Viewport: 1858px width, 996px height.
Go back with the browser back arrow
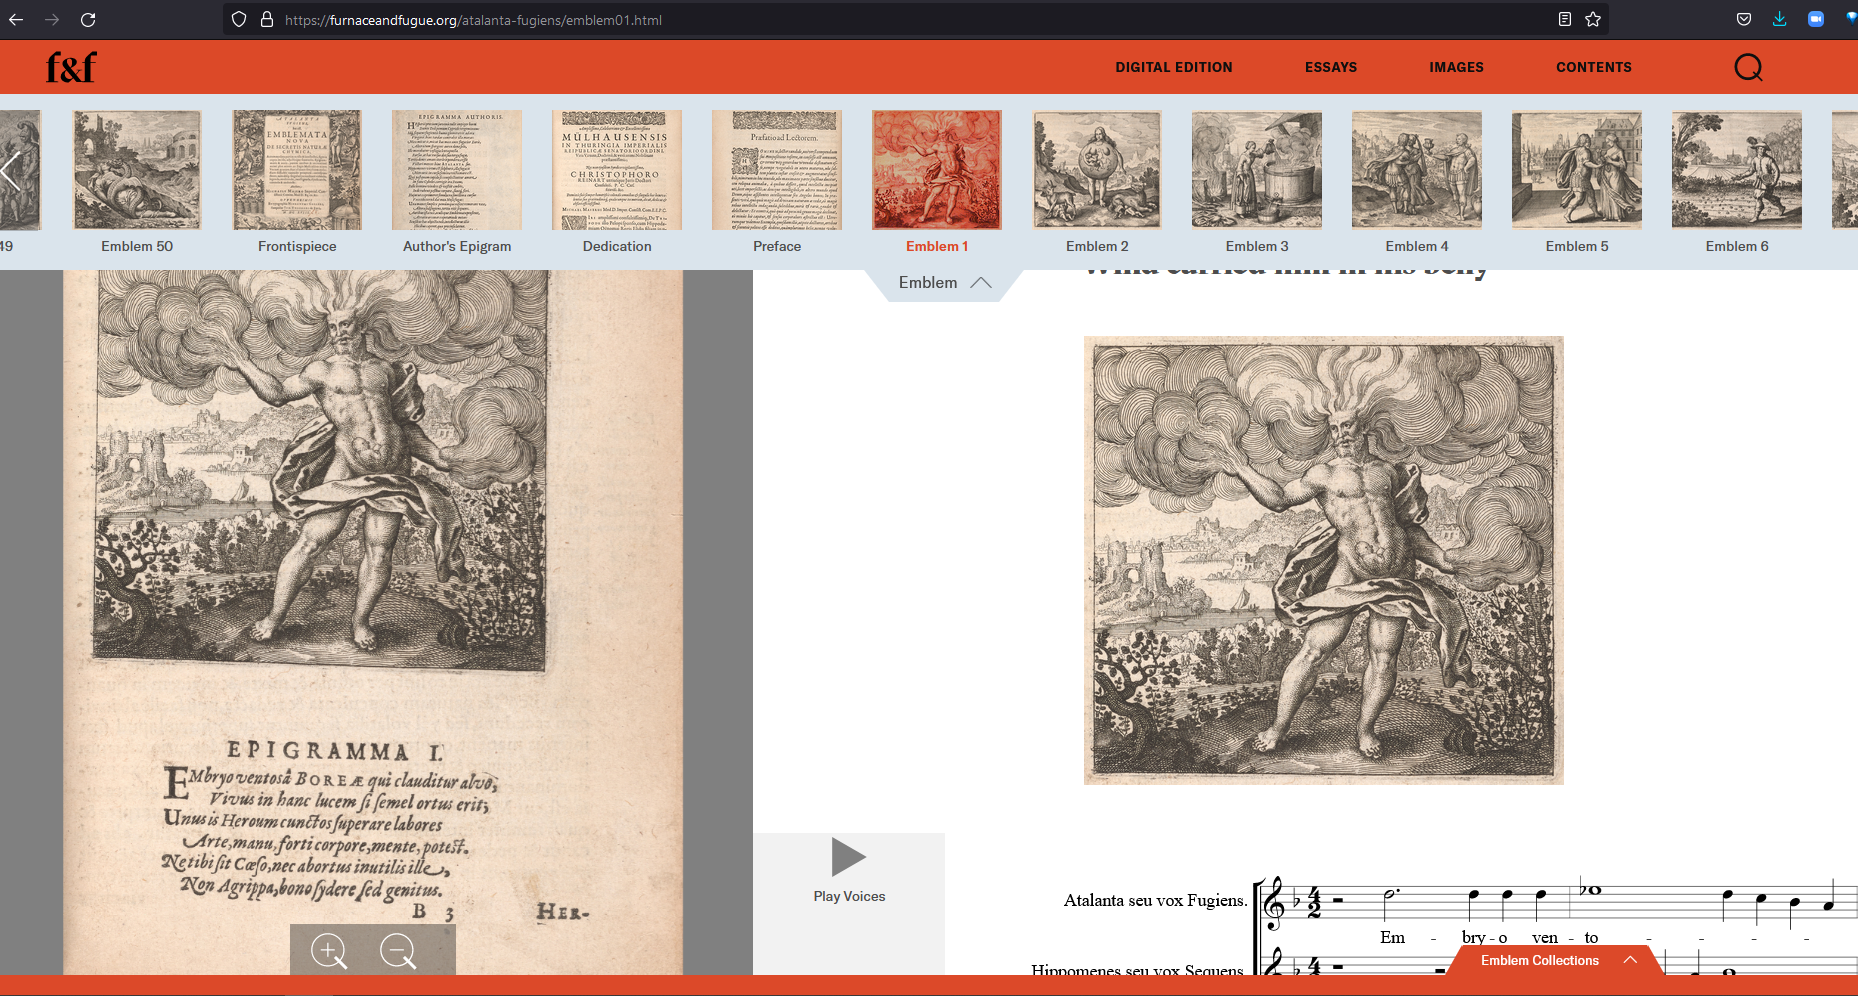(16, 19)
